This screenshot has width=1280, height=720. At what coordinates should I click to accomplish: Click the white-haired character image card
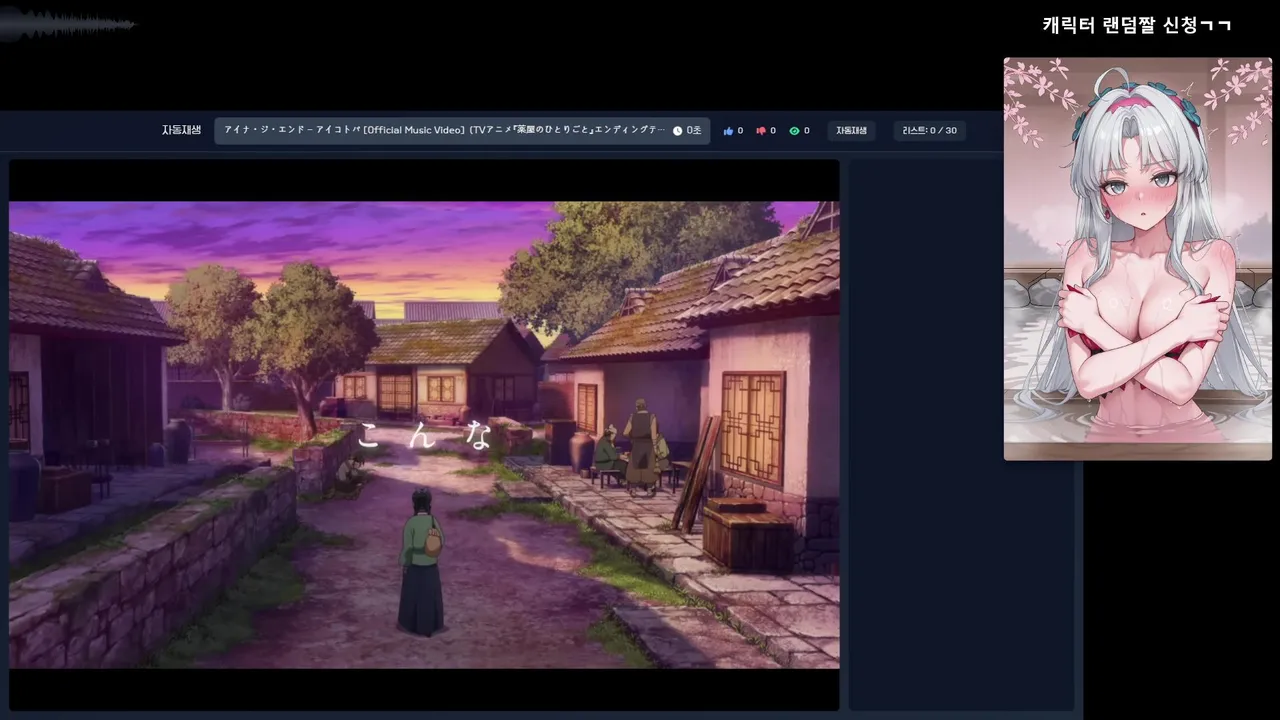tap(1138, 259)
